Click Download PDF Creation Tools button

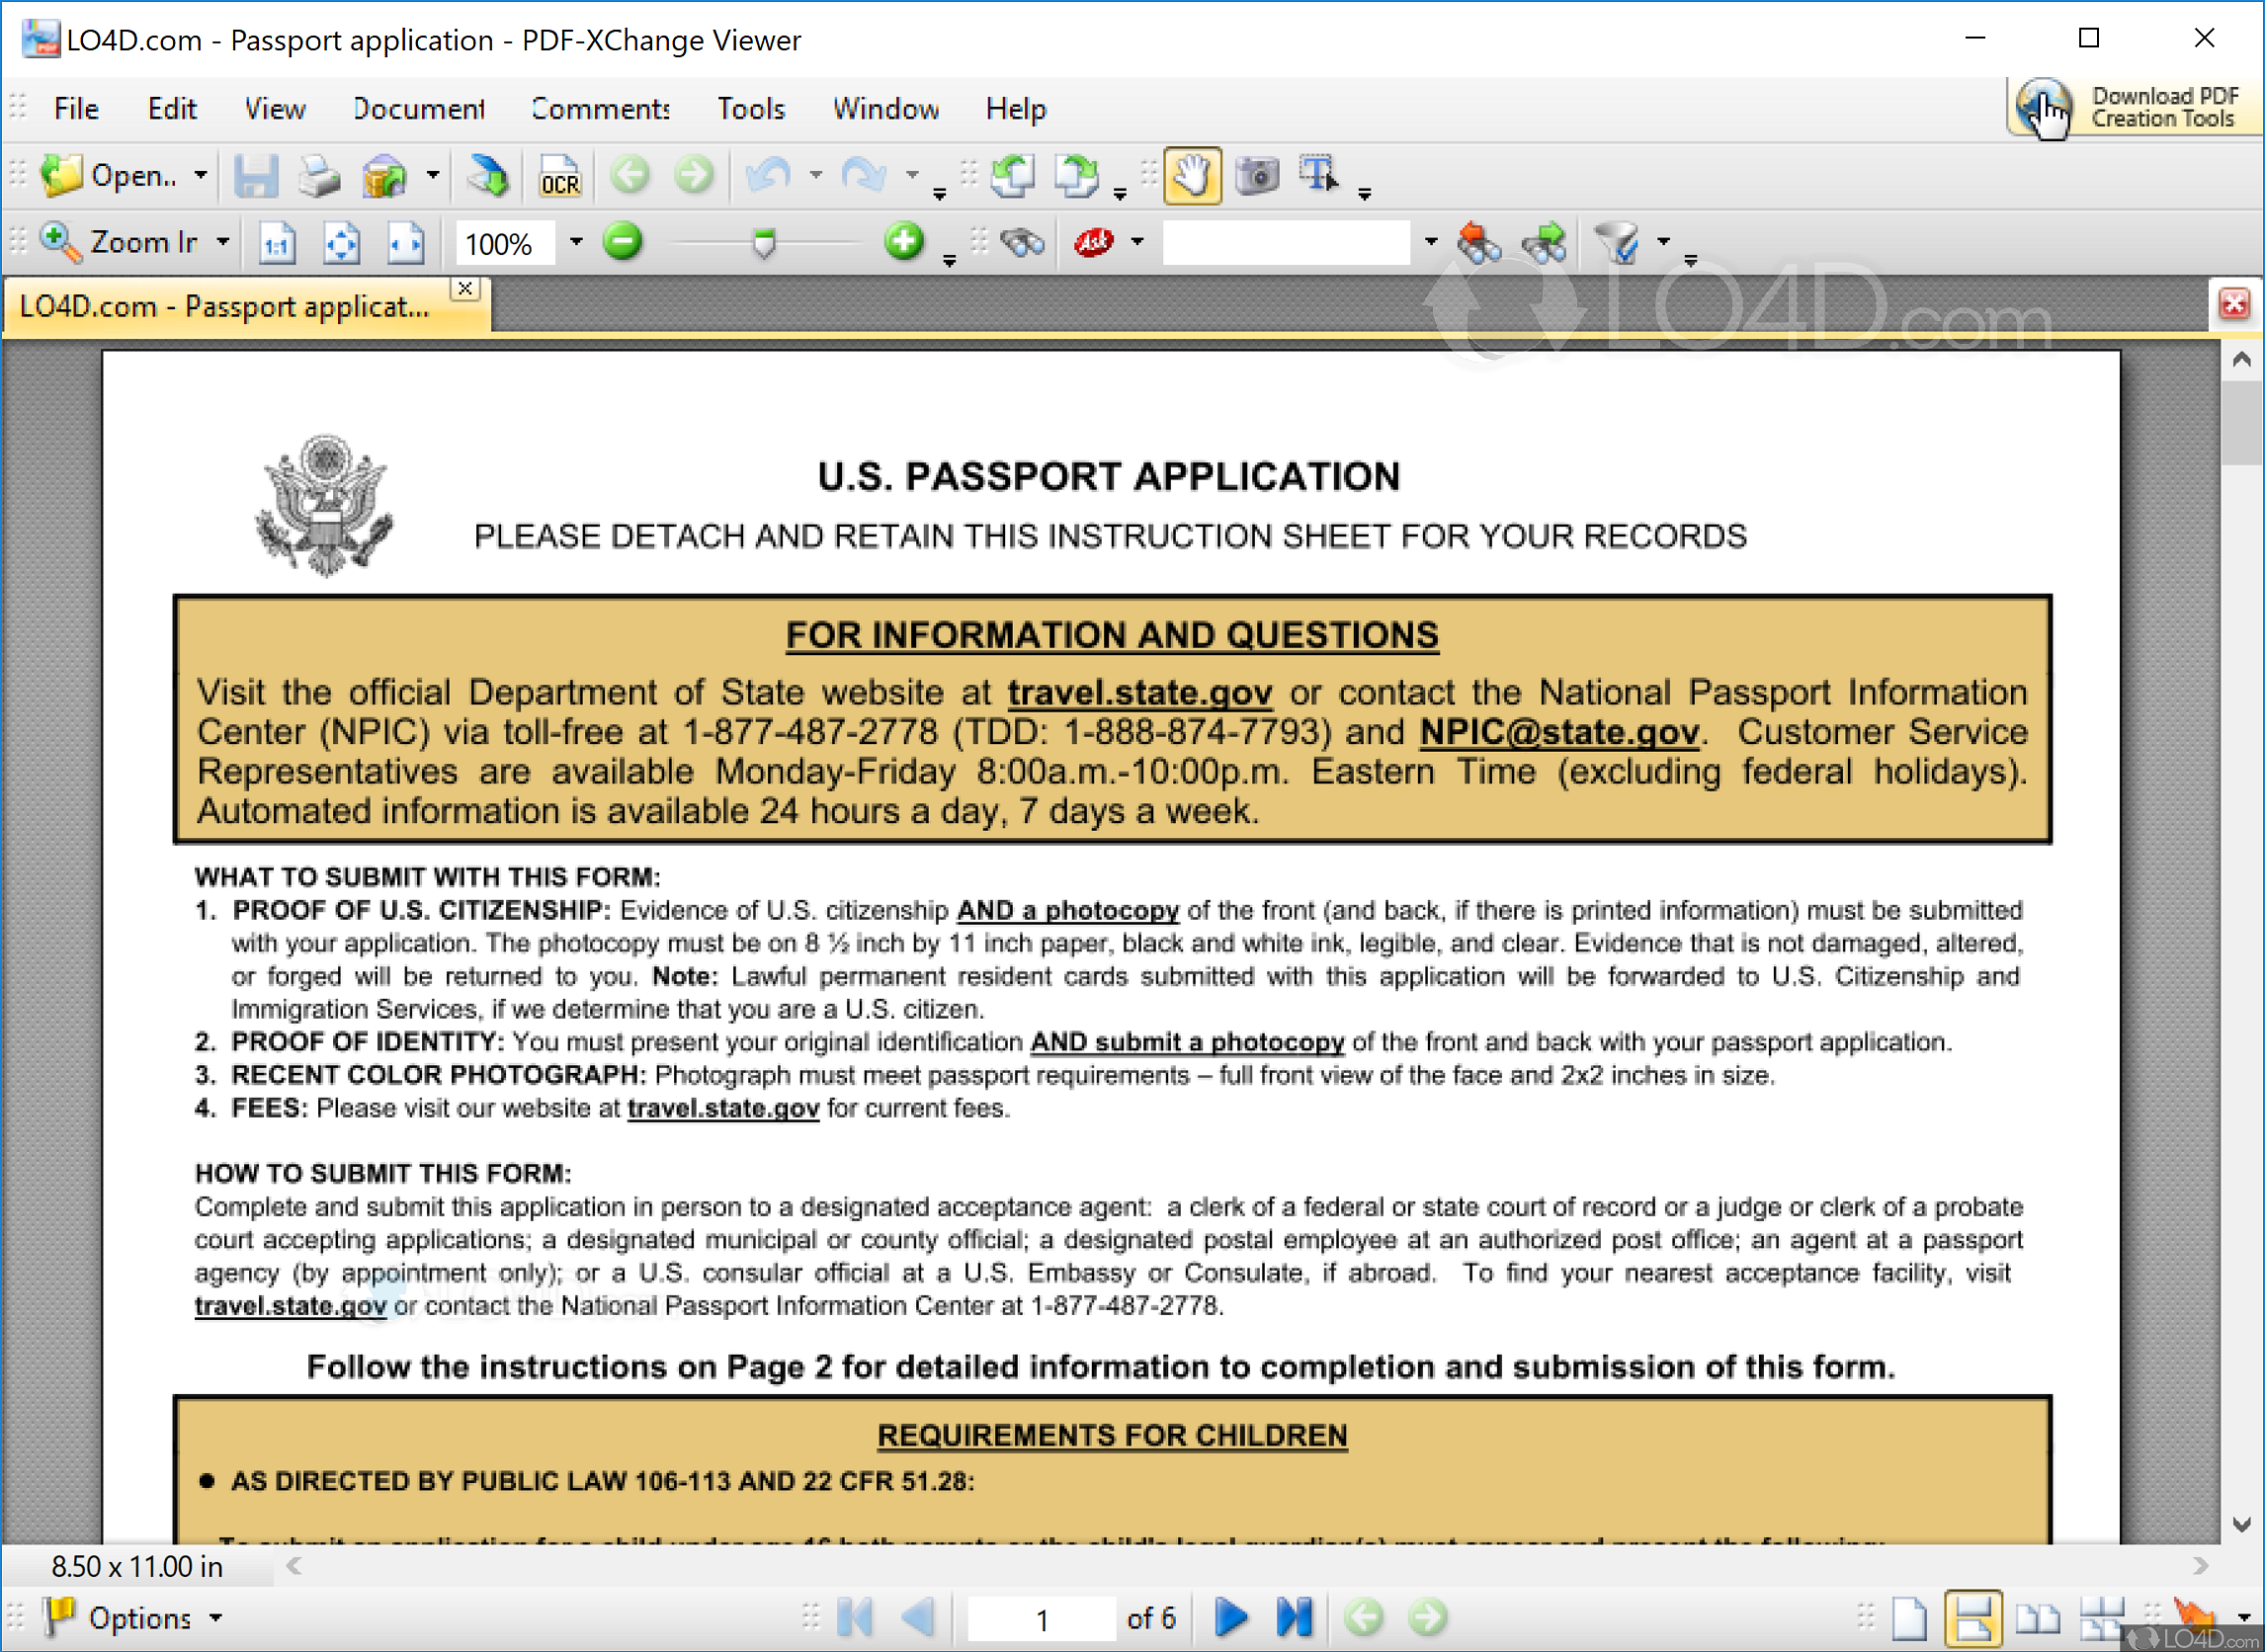point(2133,107)
